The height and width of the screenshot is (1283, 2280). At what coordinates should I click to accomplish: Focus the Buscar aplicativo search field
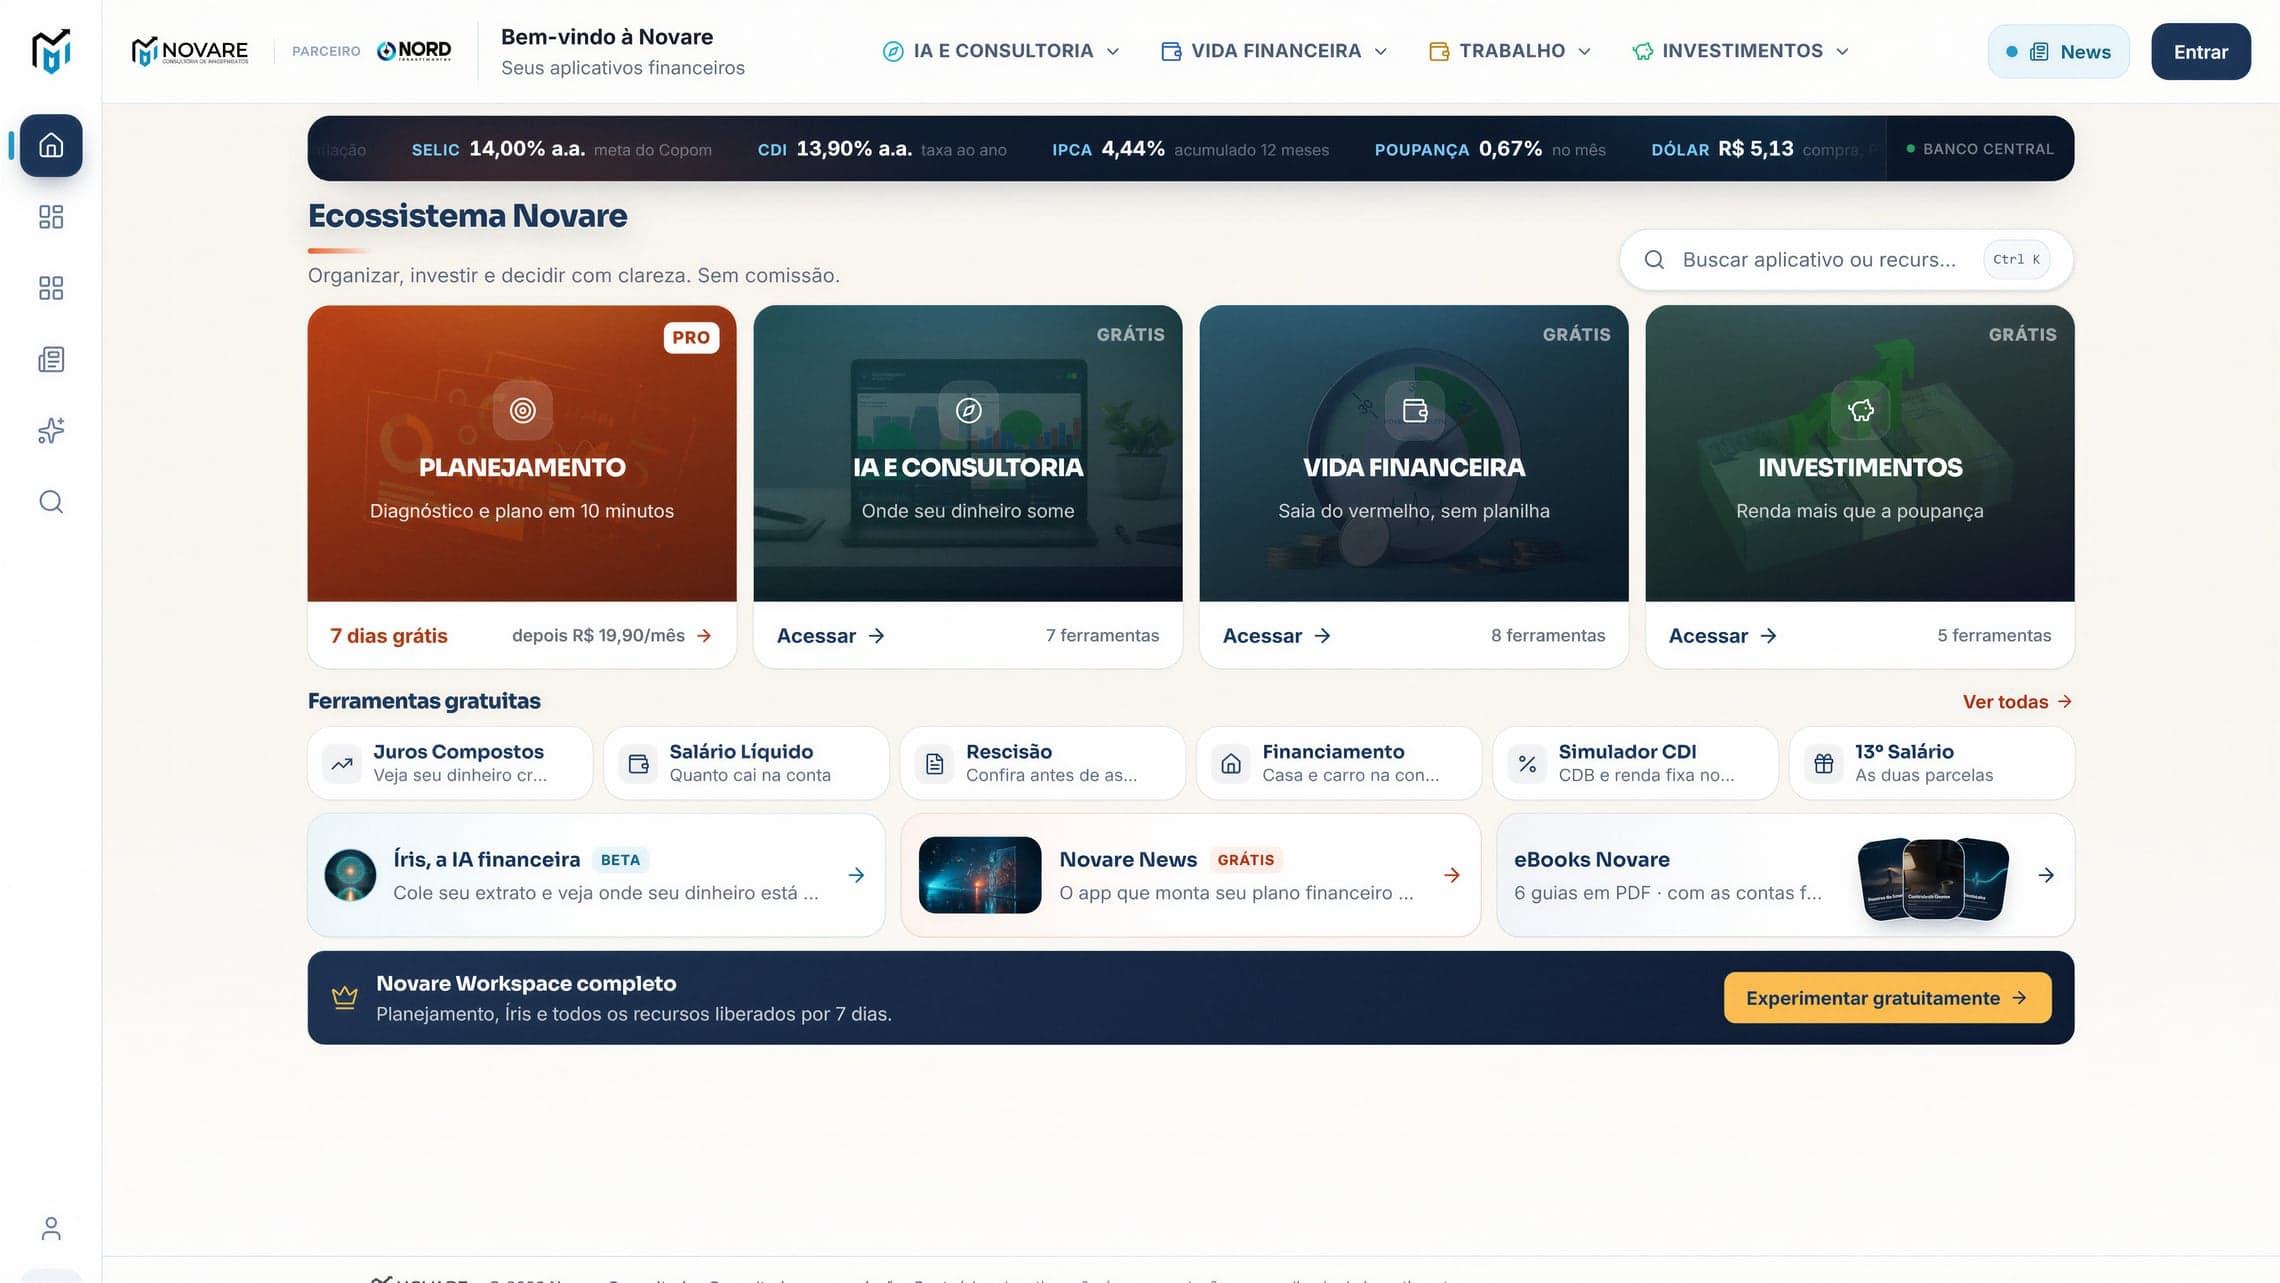point(1845,260)
